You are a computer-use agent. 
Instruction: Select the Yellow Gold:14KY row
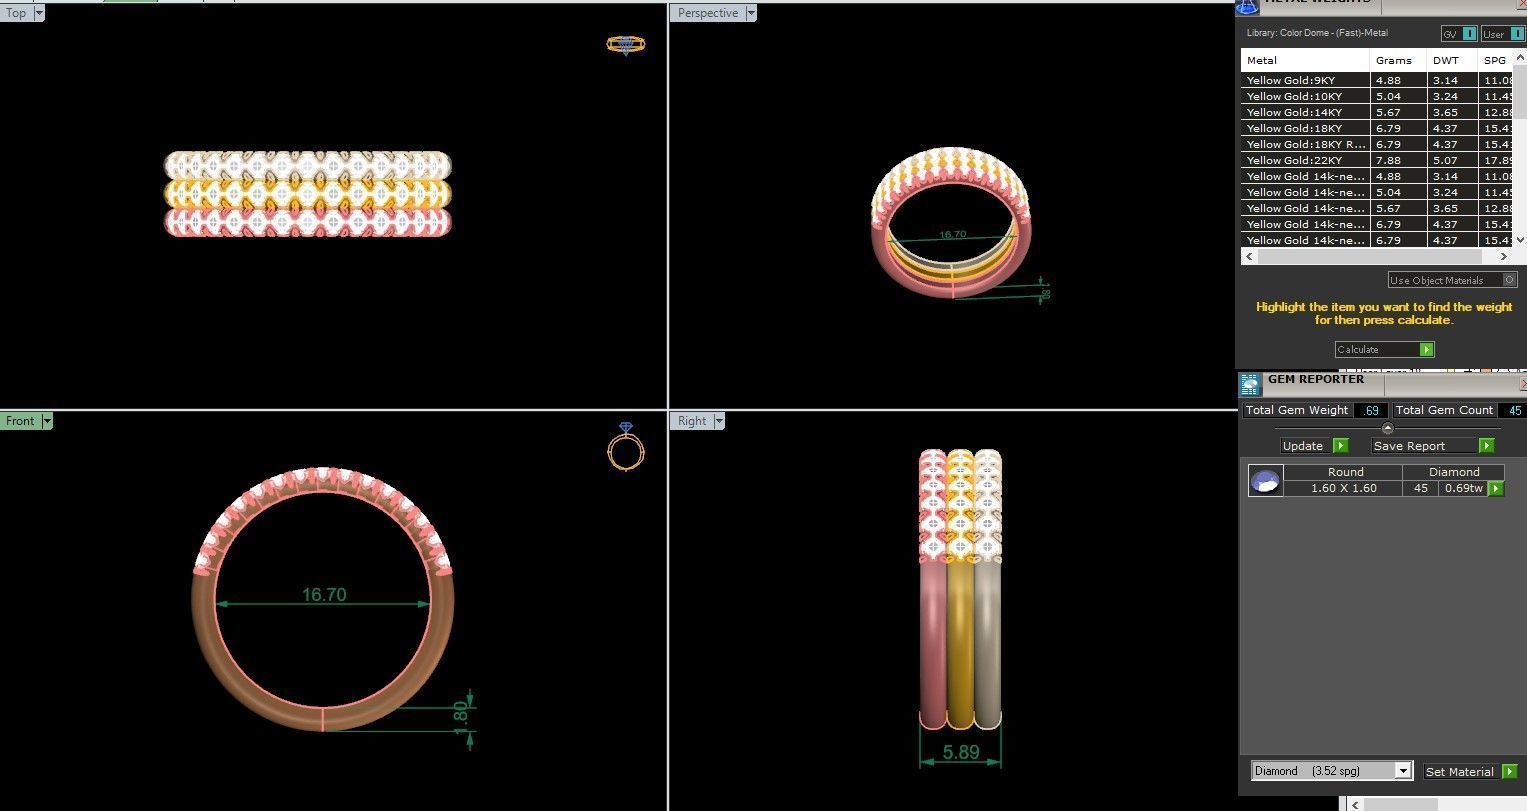click(1378, 112)
